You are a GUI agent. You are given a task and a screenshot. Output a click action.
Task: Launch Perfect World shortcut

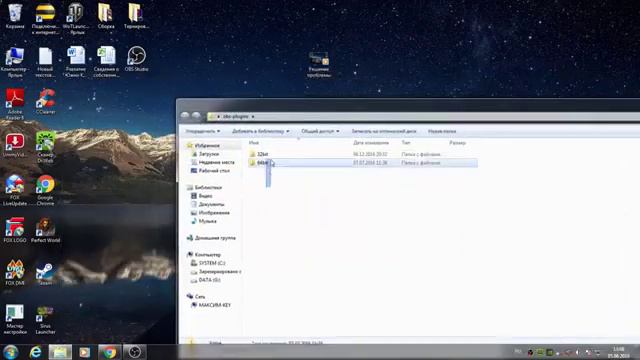tap(45, 230)
